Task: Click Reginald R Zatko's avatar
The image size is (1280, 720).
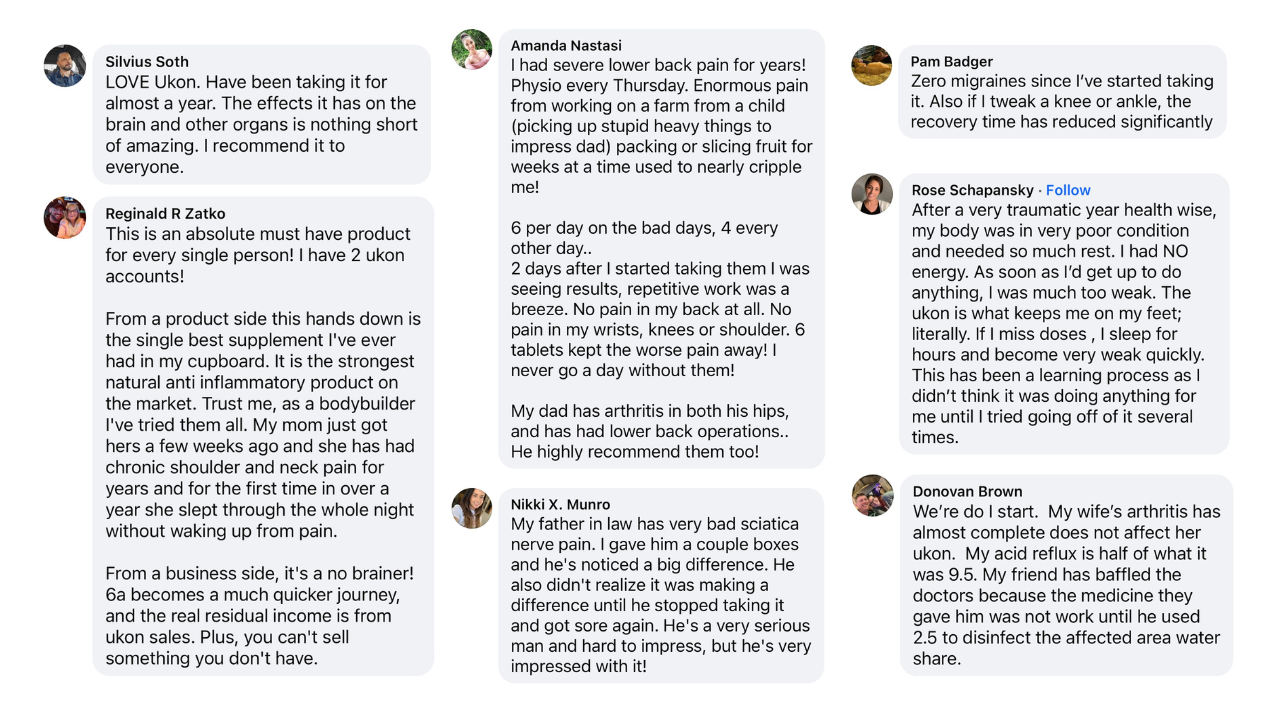Action: click(65, 217)
